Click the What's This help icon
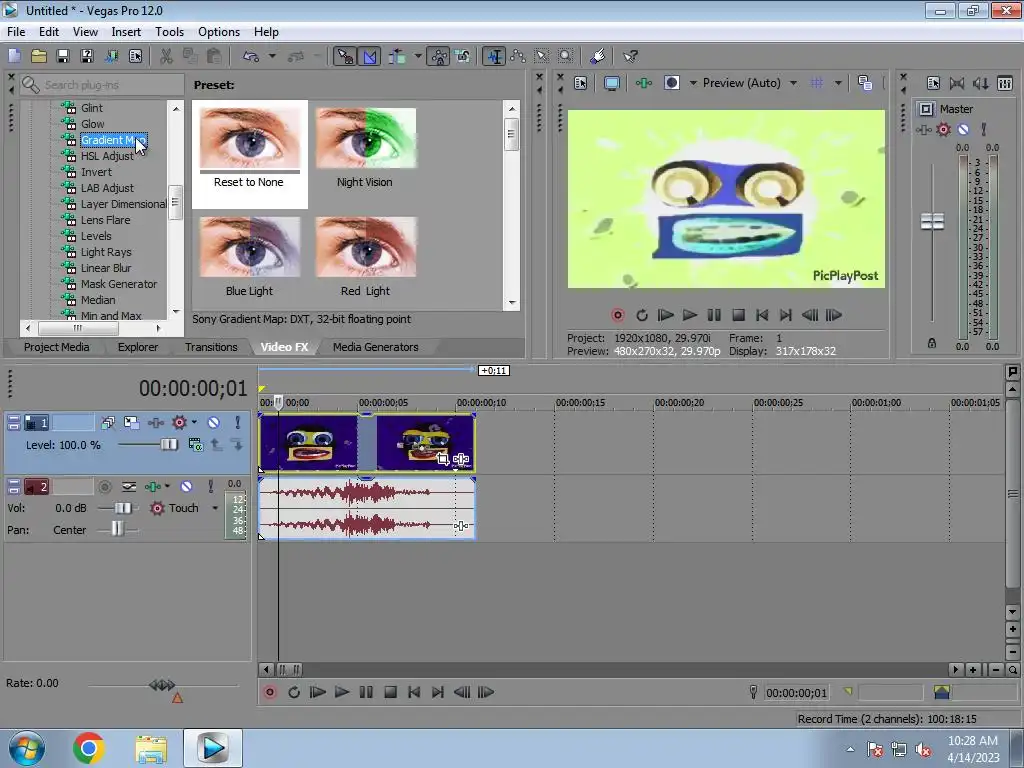 (630, 56)
